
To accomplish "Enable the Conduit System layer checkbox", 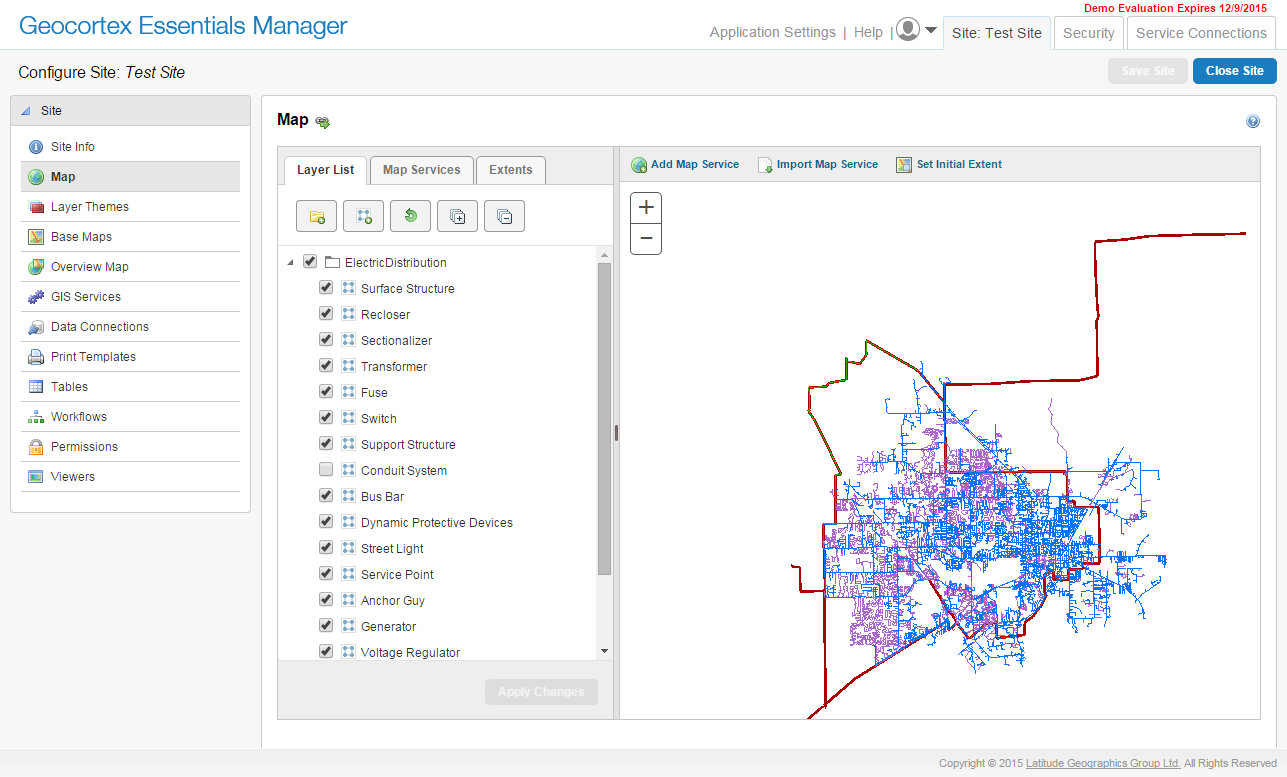I will (326, 470).
